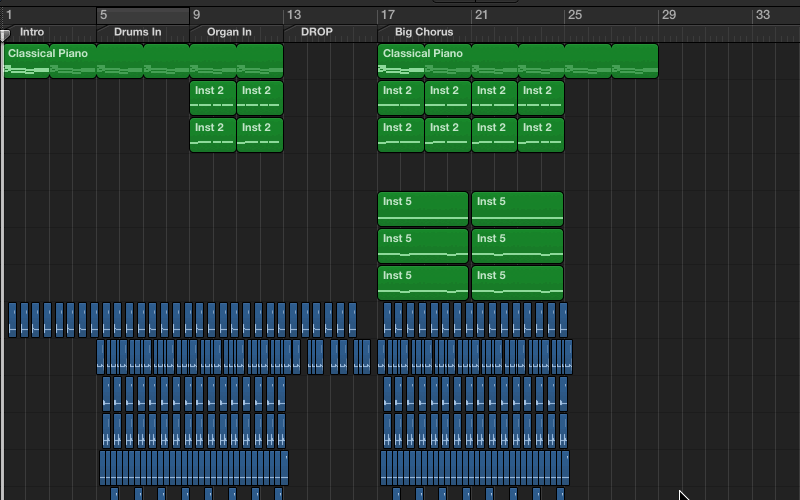Select the unlabeled piano region starting at bar 5
Image resolution: width=800 pixels, height=500 pixels.
pos(120,61)
